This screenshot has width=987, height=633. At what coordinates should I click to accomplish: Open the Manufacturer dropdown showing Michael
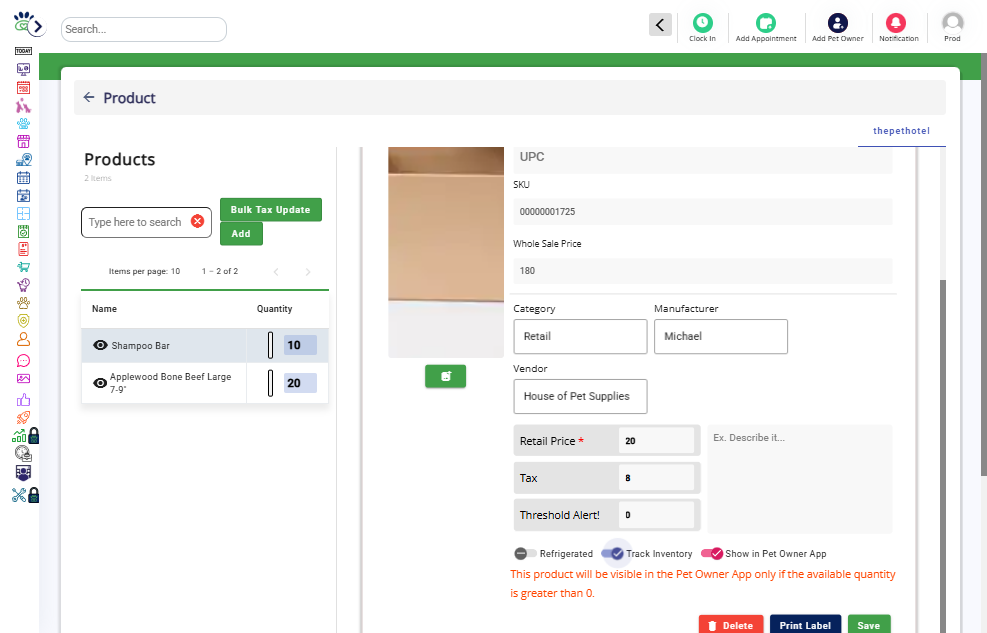721,336
